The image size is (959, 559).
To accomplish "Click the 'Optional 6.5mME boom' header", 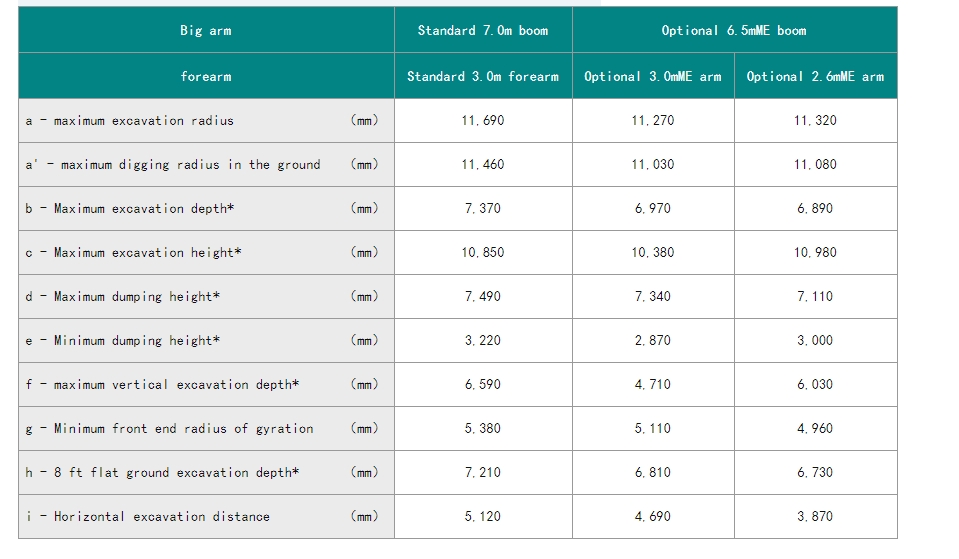I will pos(734,31).
